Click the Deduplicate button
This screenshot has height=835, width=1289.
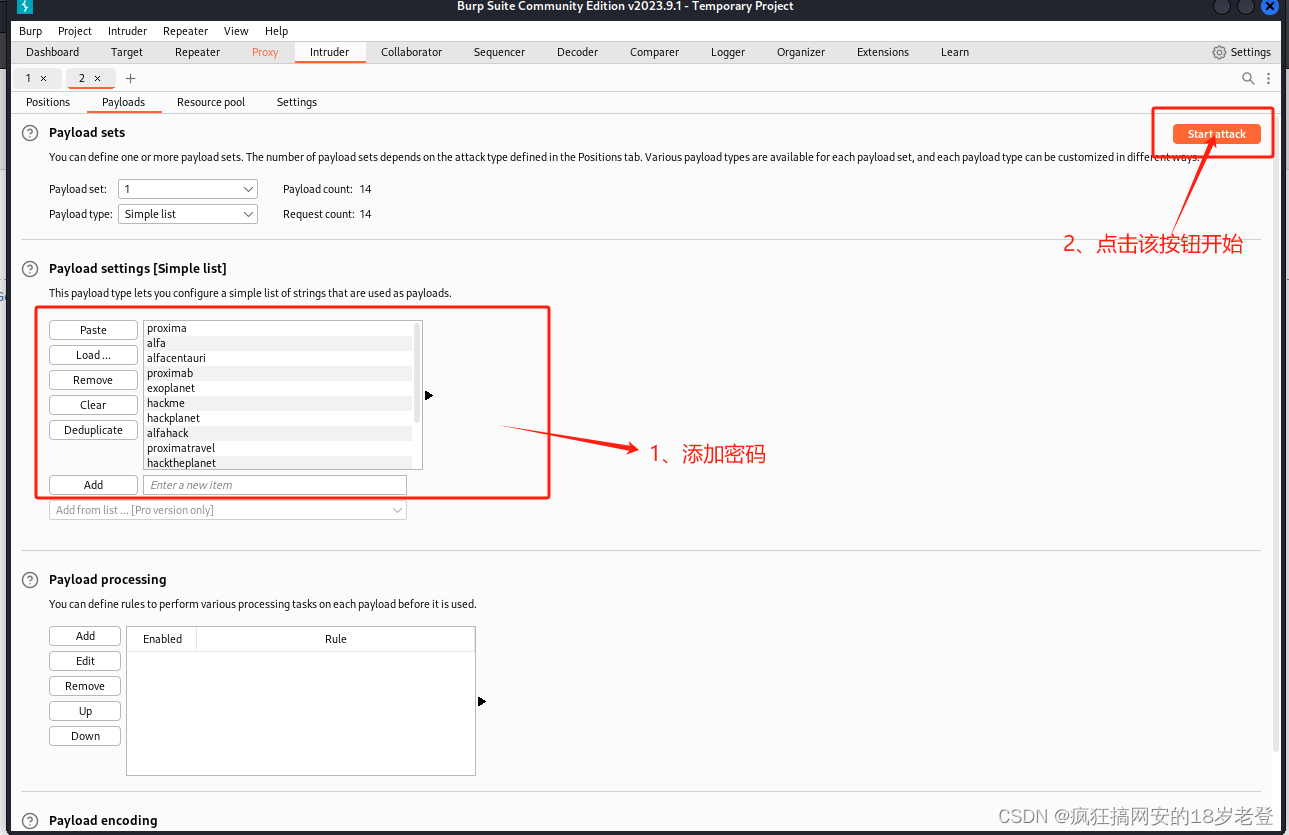[x=93, y=430]
